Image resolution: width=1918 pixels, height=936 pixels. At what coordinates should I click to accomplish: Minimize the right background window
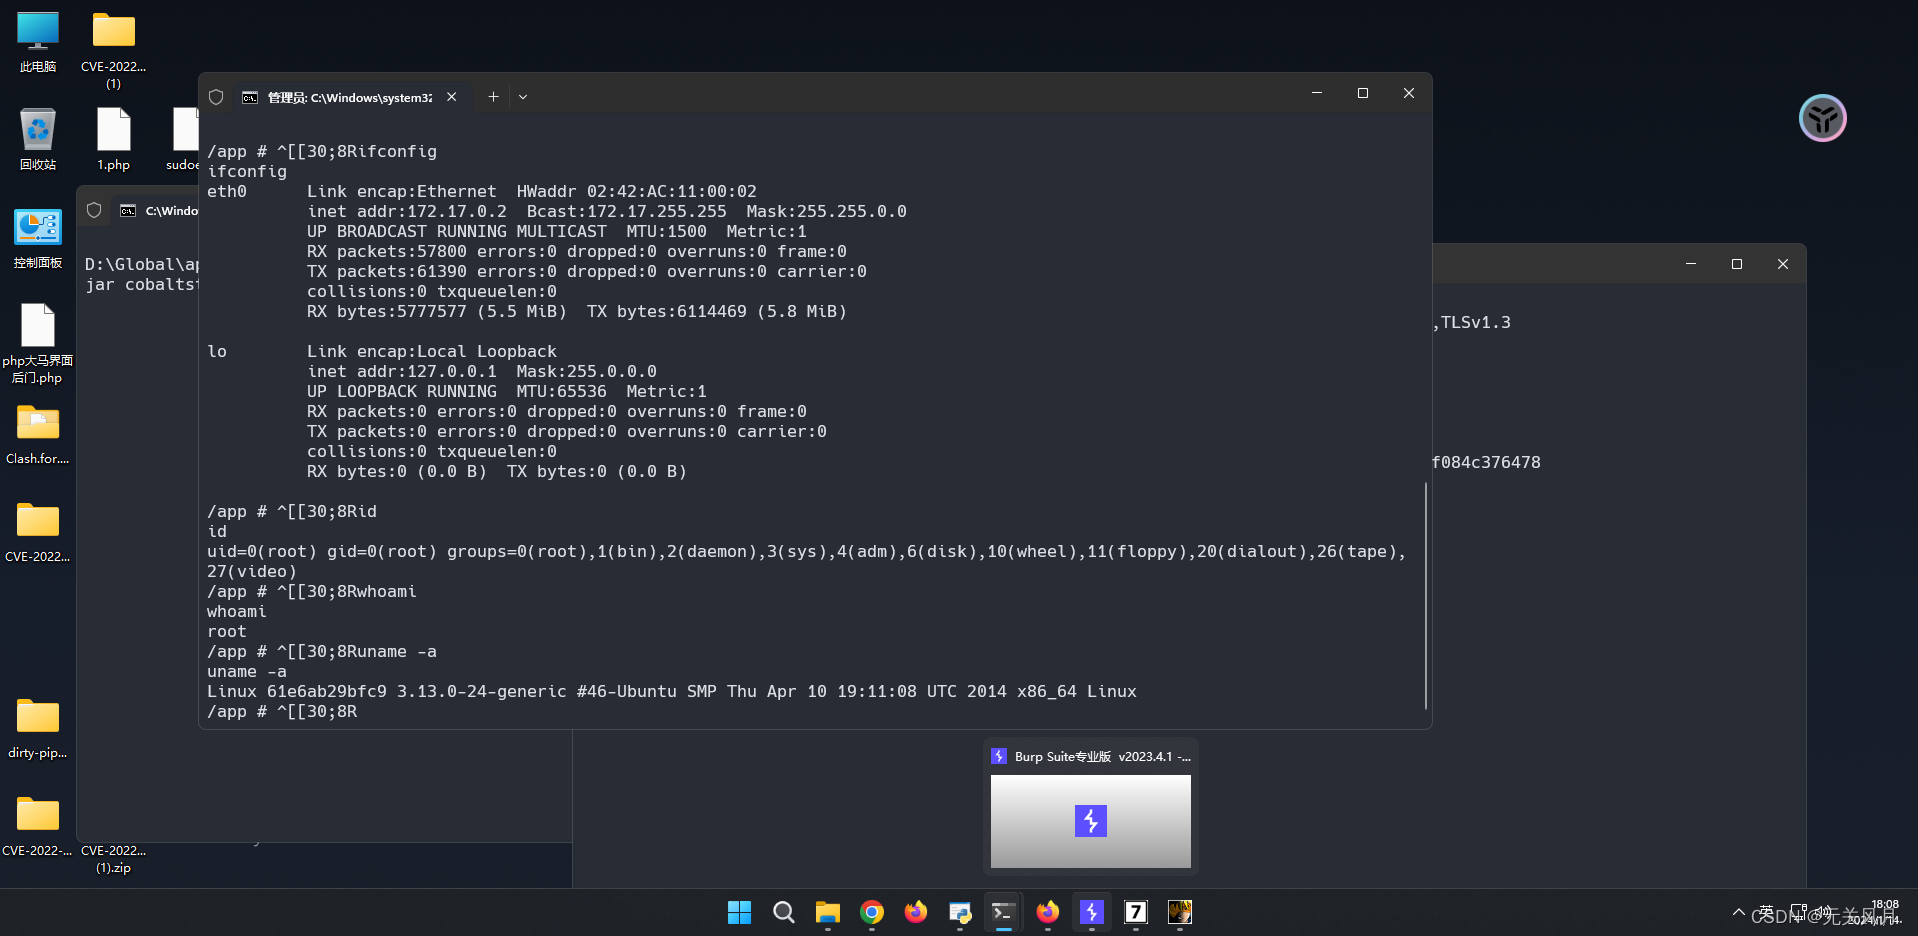(x=1691, y=264)
